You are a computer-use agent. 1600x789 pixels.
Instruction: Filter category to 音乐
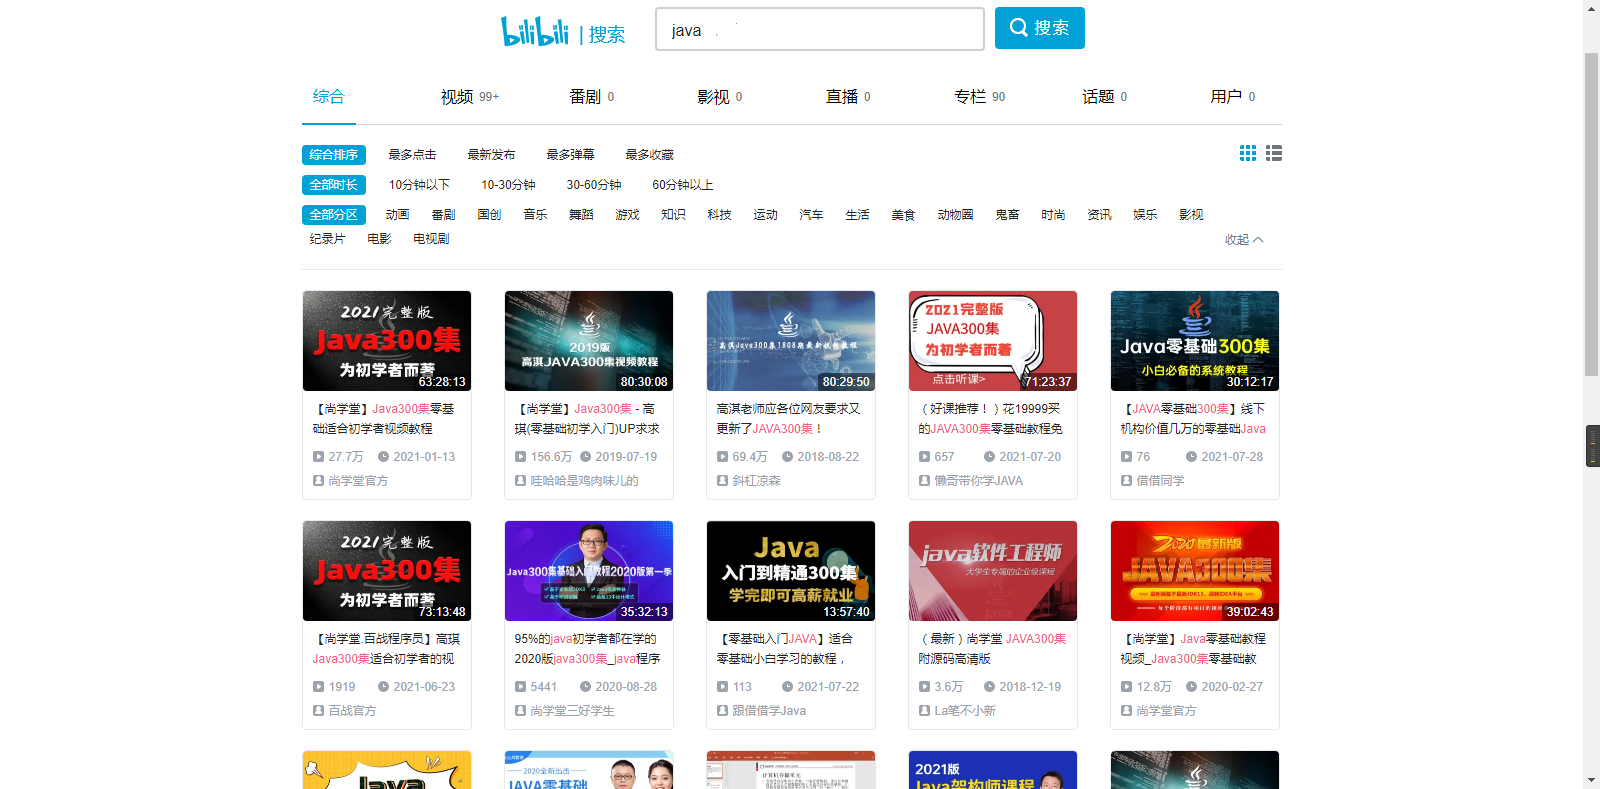(535, 215)
